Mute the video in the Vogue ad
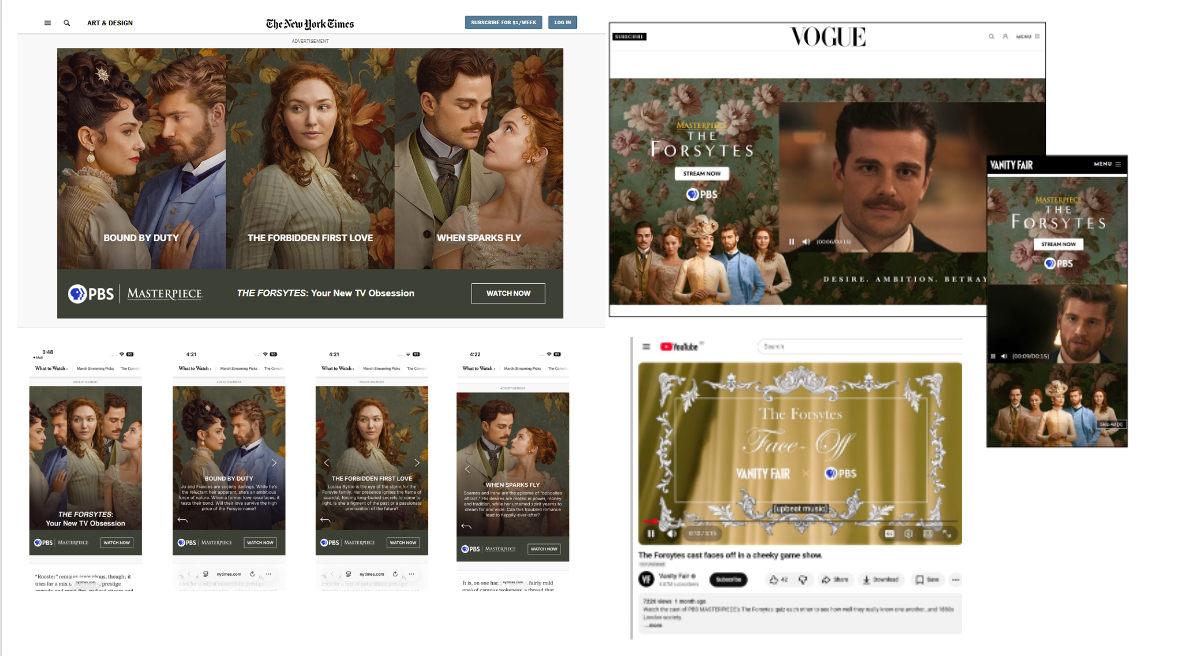Image resolution: width=1183 pixels, height=656 pixels. coord(806,242)
